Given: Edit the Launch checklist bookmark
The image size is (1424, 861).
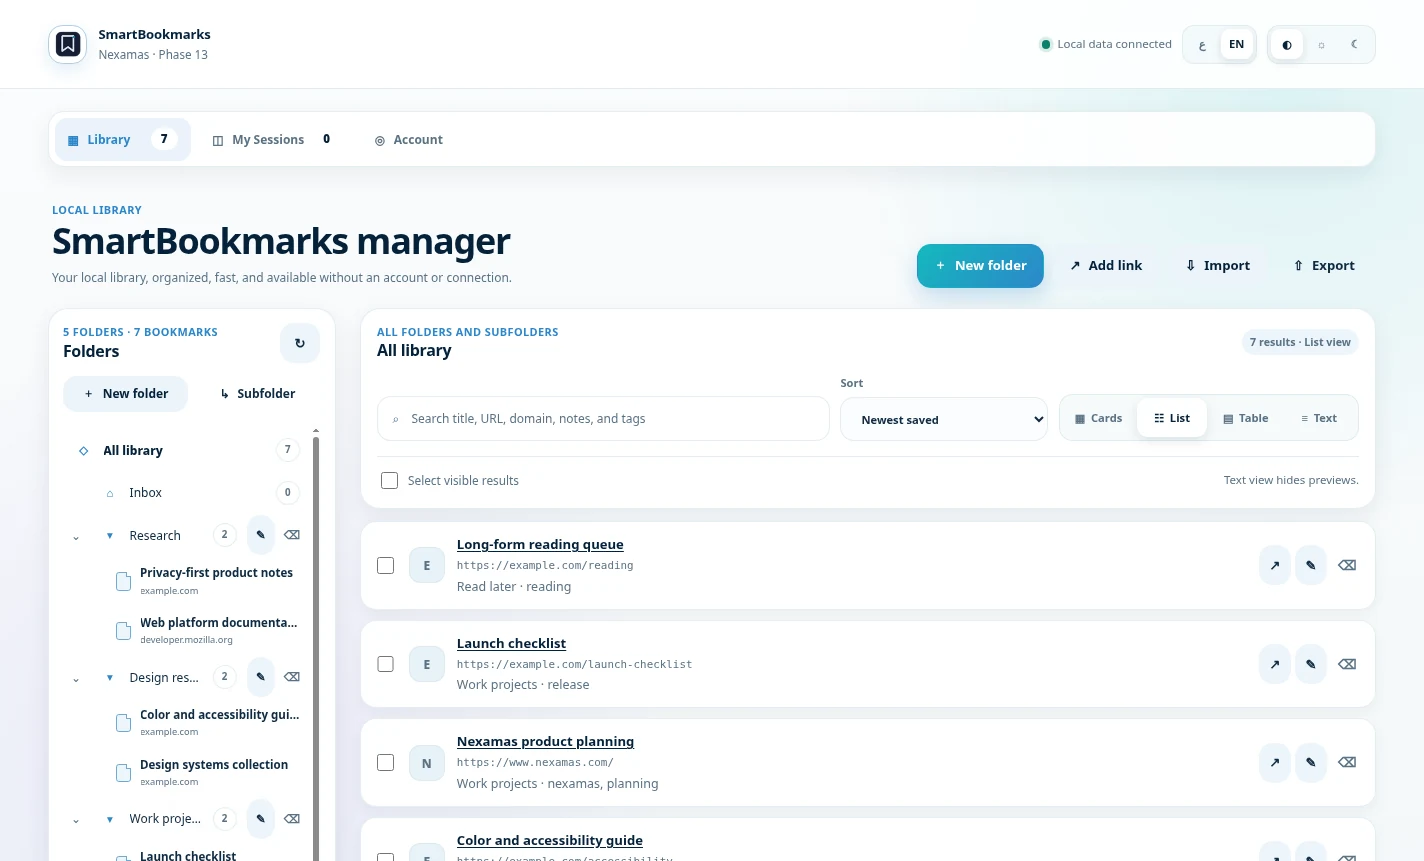Looking at the screenshot, I should coord(1311,664).
